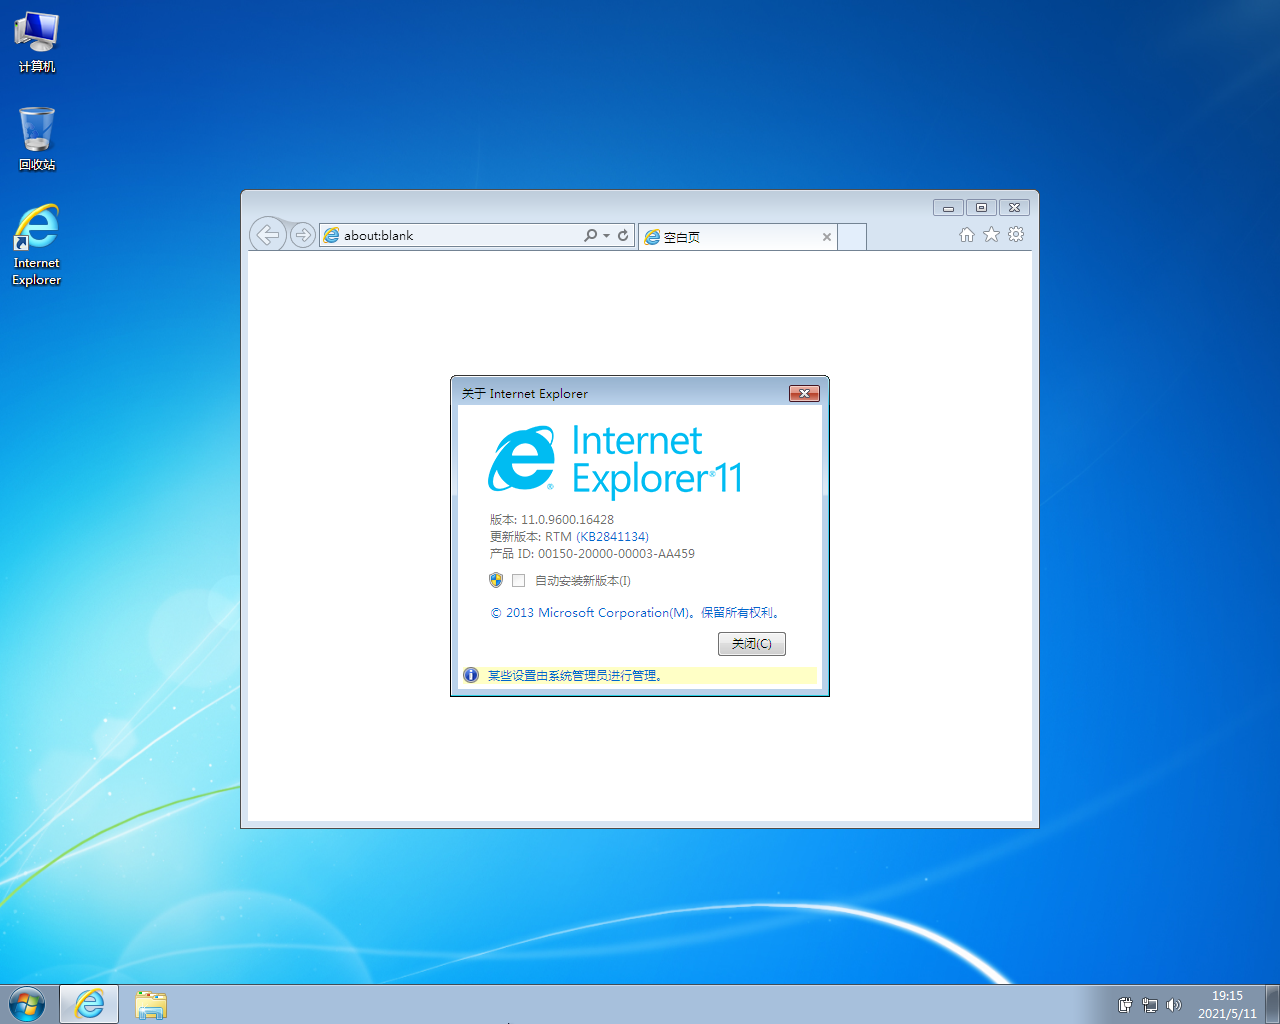Click the search magnifier in address bar
Screen dimensions: 1280x1024
591,235
